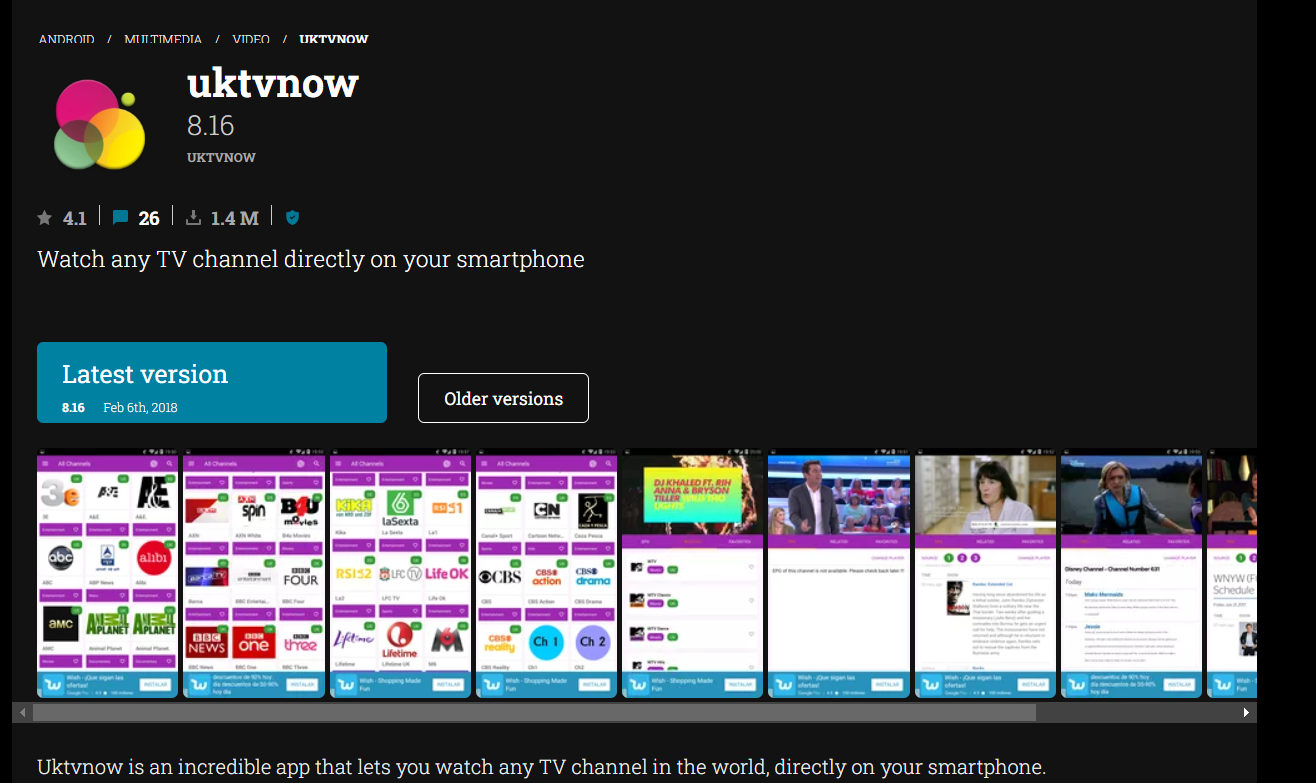The width and height of the screenshot is (1316, 783).
Task: Open fifth screenshot with DJ Khaled video
Action: 692,573
